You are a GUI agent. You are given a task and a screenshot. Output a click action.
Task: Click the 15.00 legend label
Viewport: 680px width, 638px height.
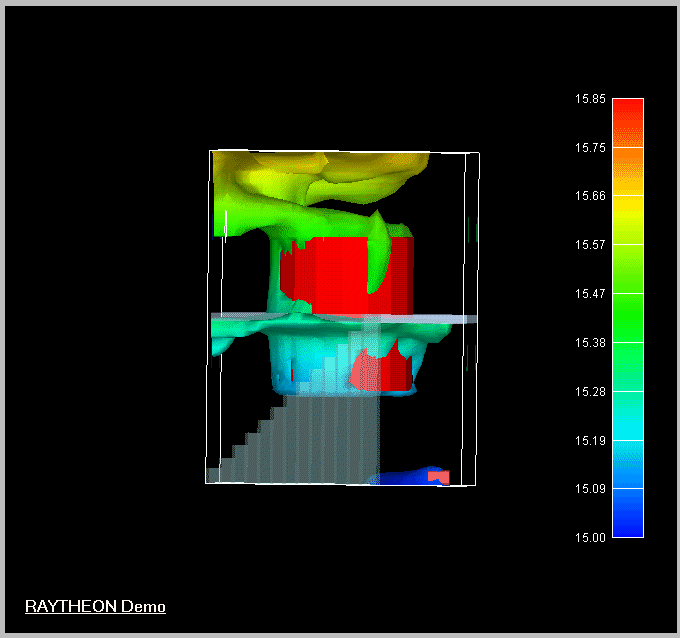590,538
